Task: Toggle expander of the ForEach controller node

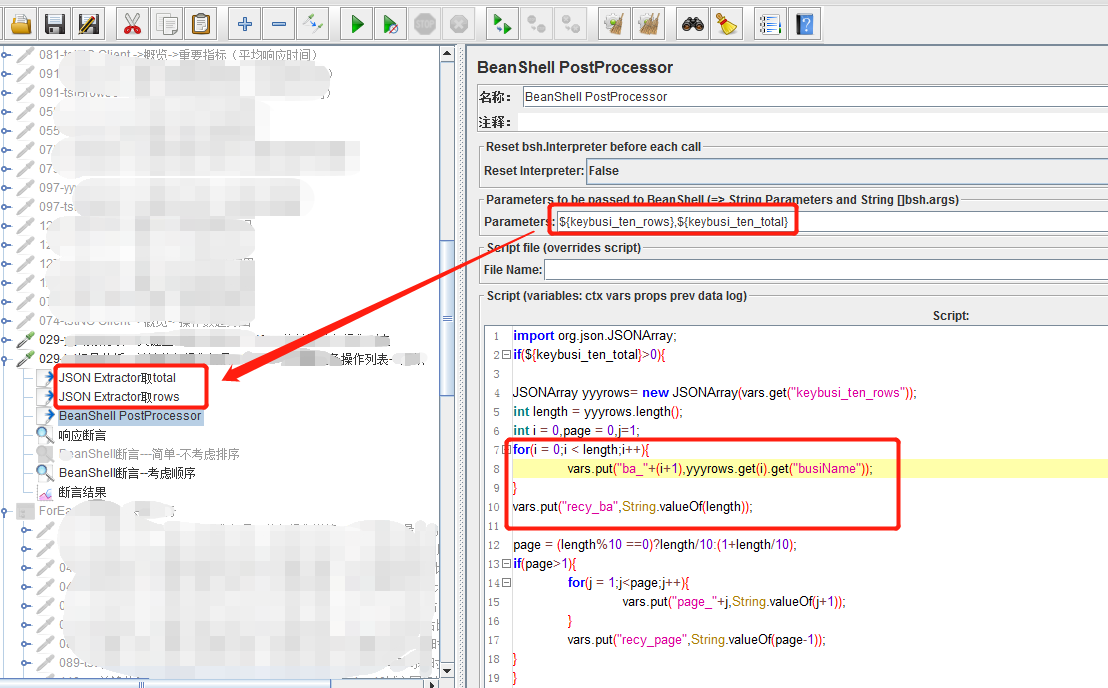Action: coord(5,511)
